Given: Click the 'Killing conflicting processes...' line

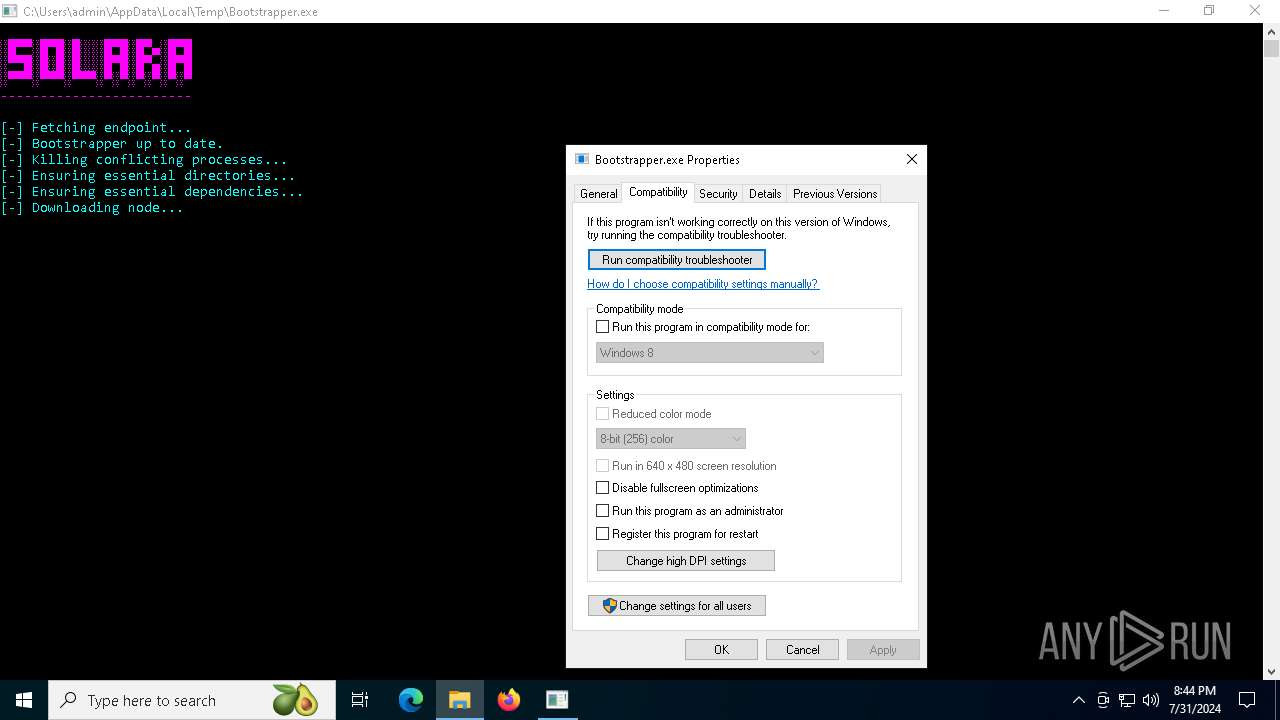Looking at the screenshot, I should [x=144, y=160].
